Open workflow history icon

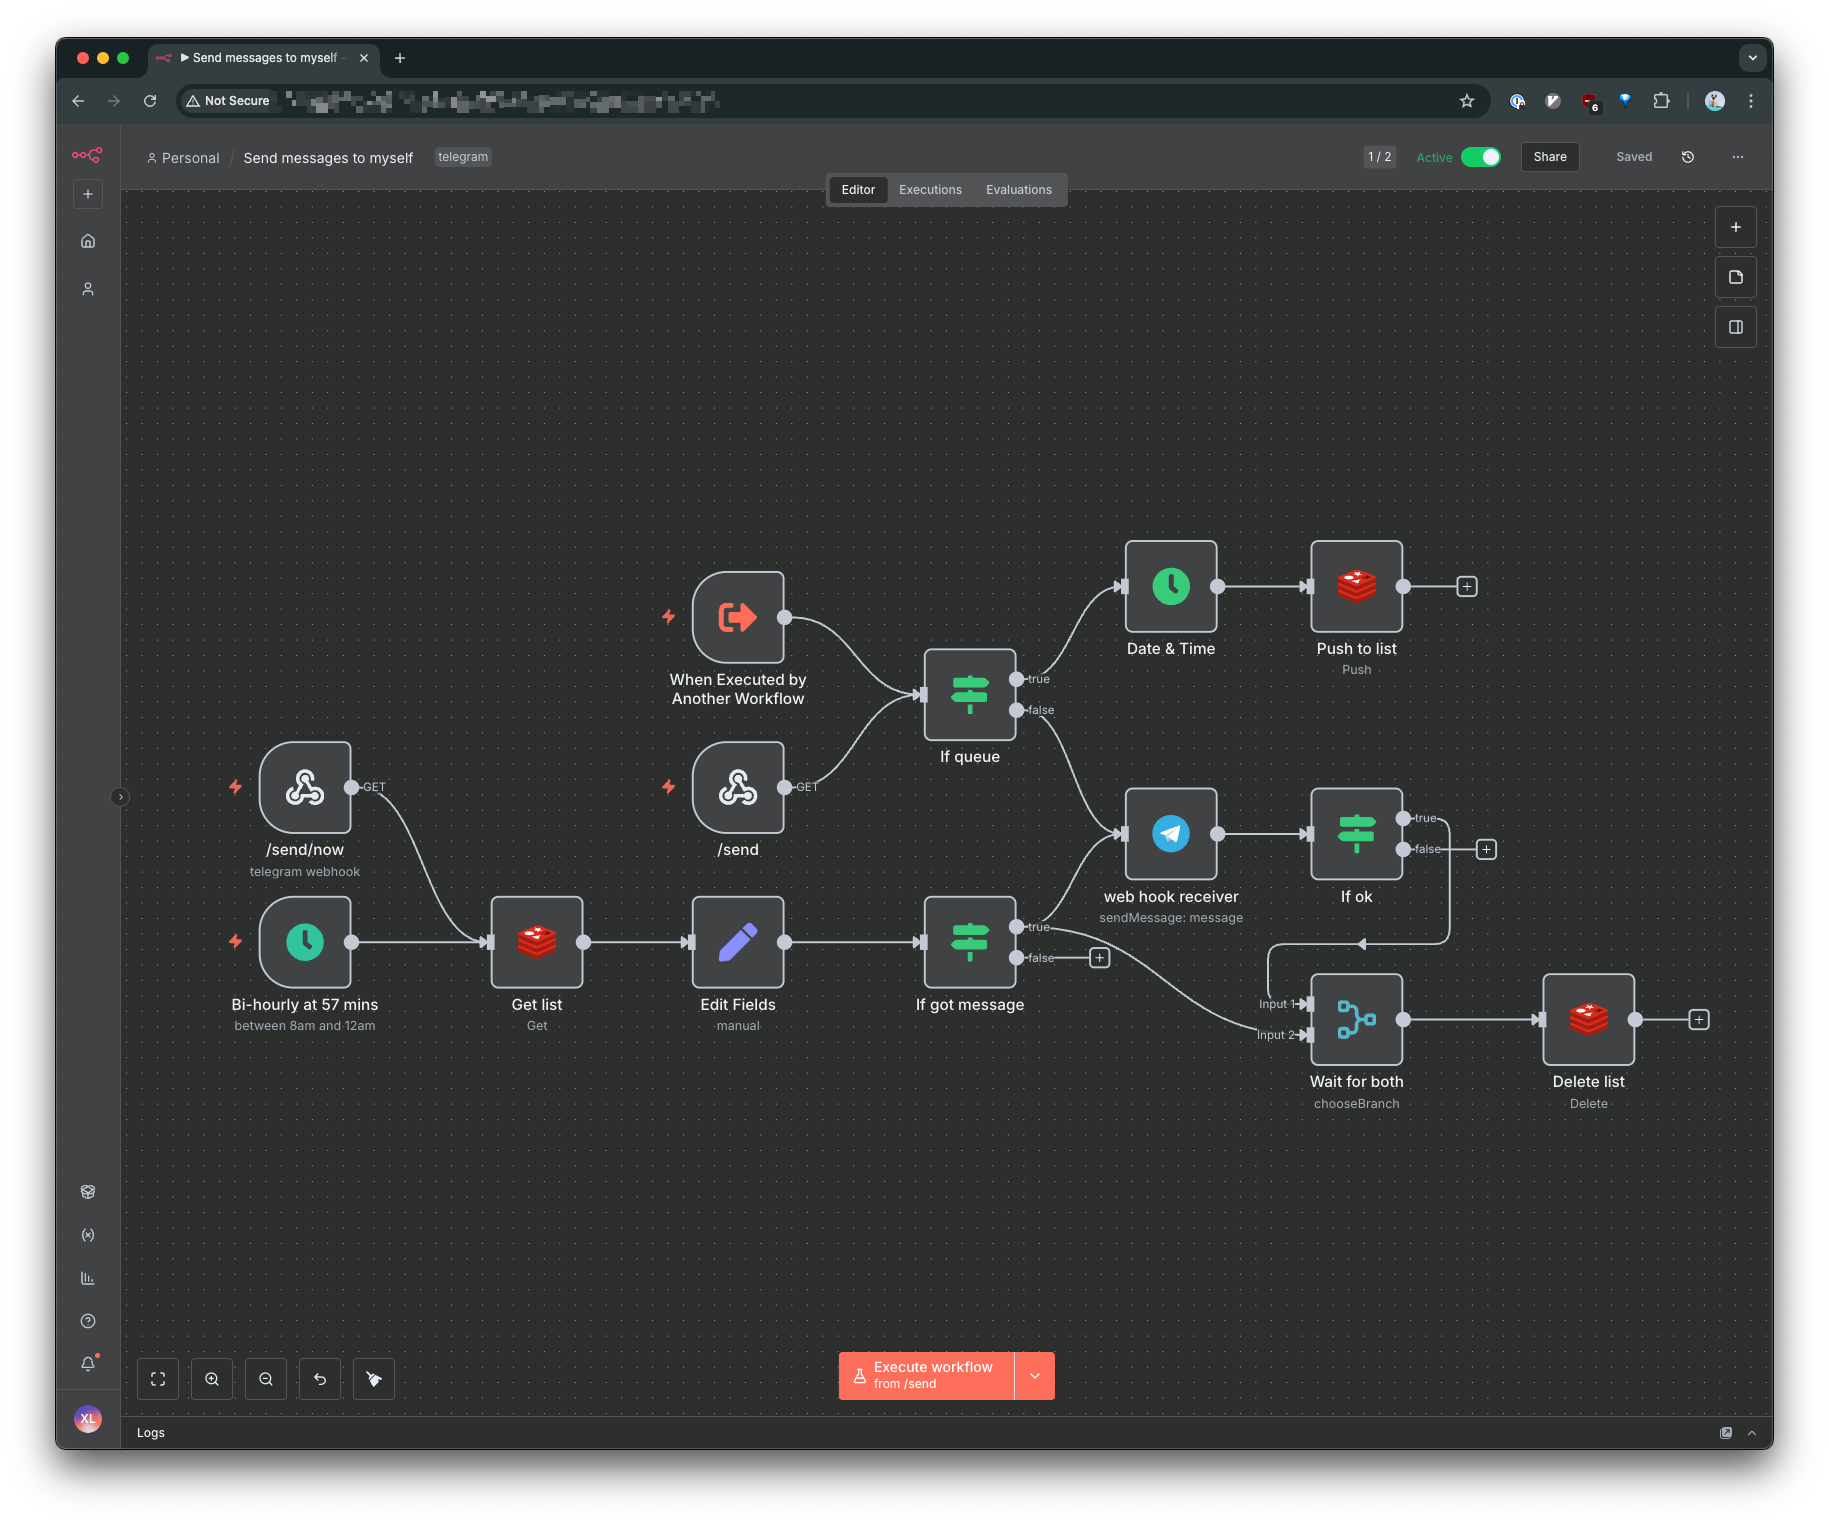(x=1688, y=157)
